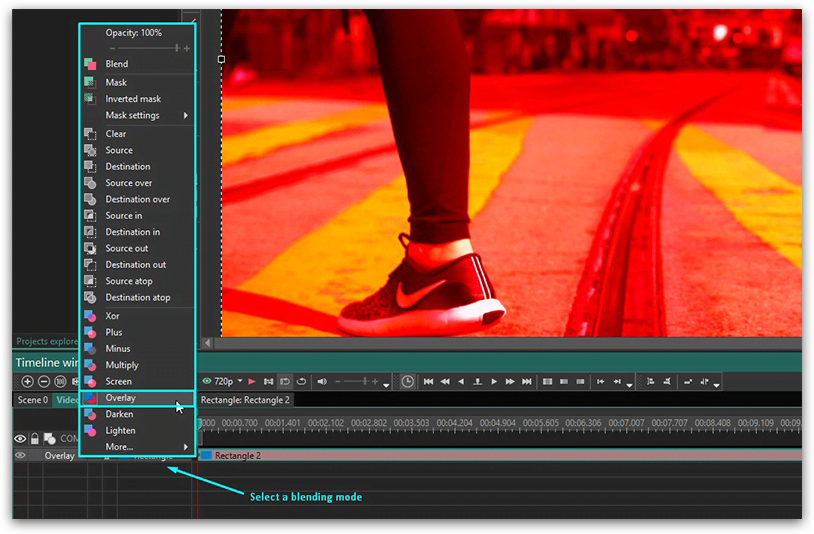Click the Source atop icon

pyautogui.click(x=90, y=281)
